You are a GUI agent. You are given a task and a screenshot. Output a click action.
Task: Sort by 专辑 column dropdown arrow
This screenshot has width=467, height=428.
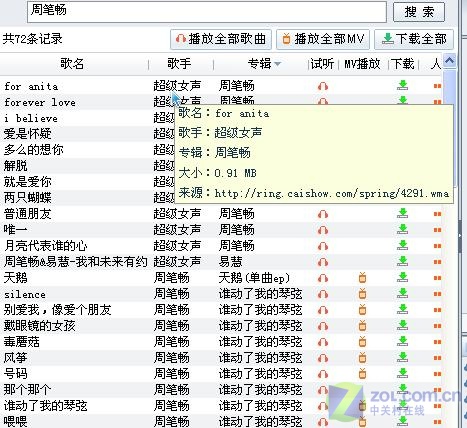point(278,64)
